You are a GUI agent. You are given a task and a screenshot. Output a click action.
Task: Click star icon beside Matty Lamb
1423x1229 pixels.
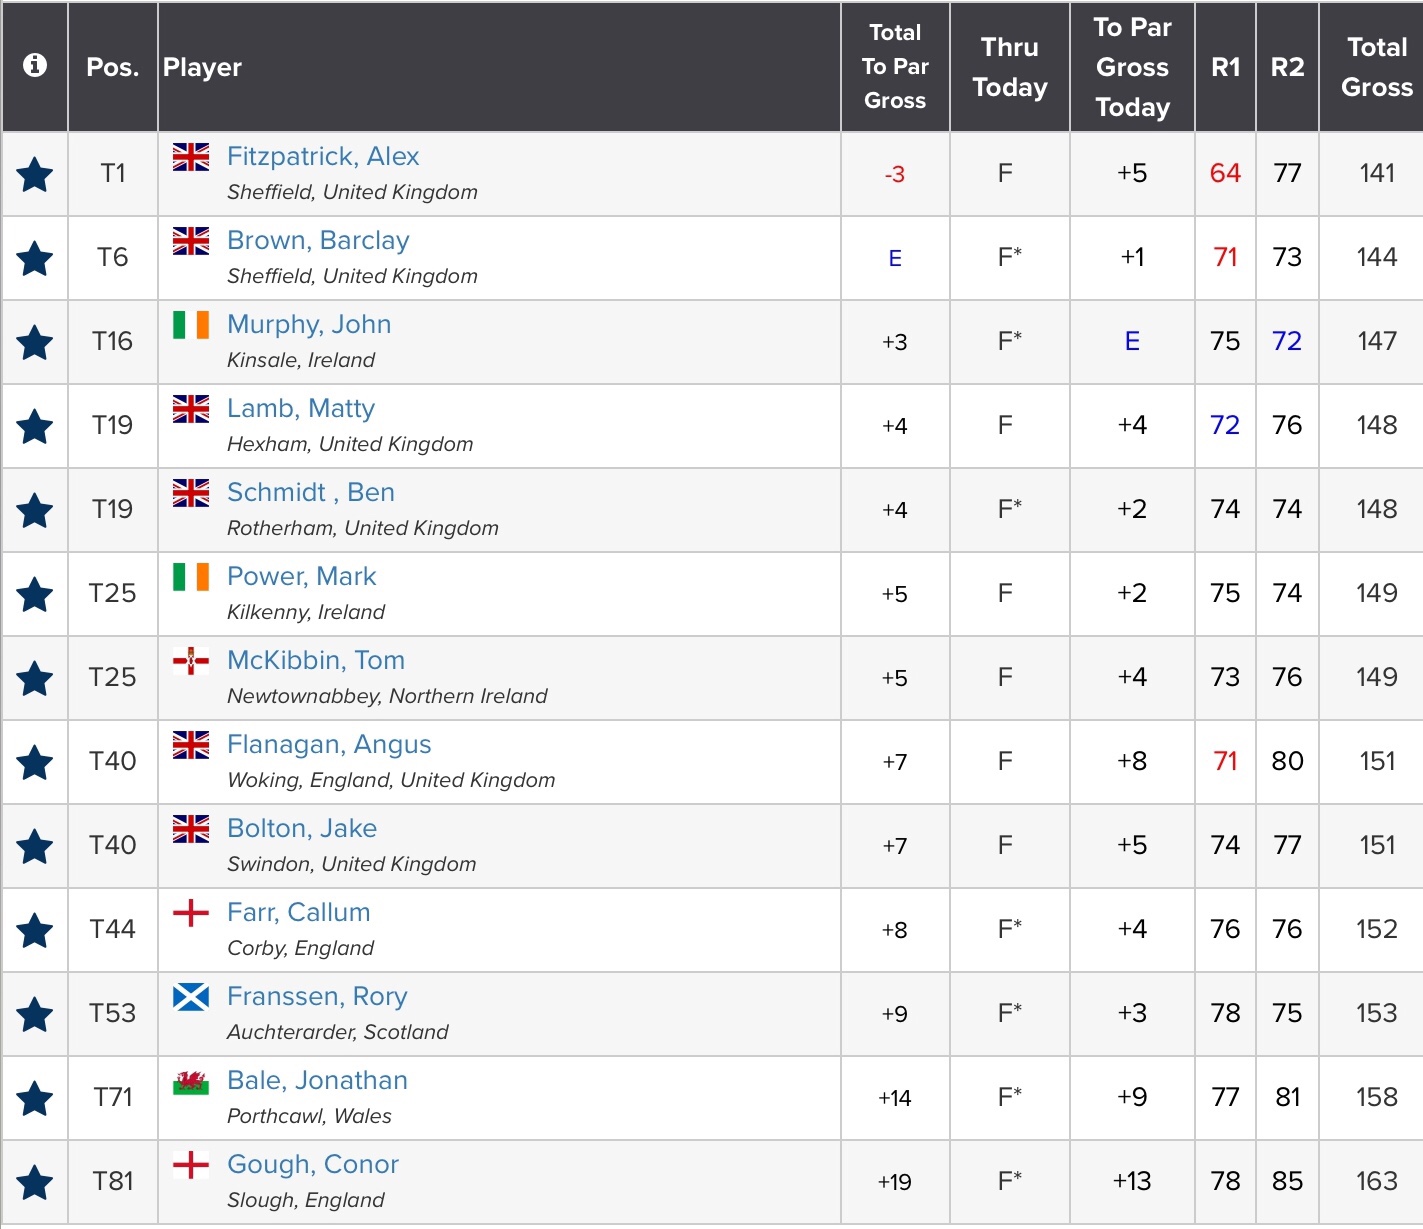coord(35,427)
